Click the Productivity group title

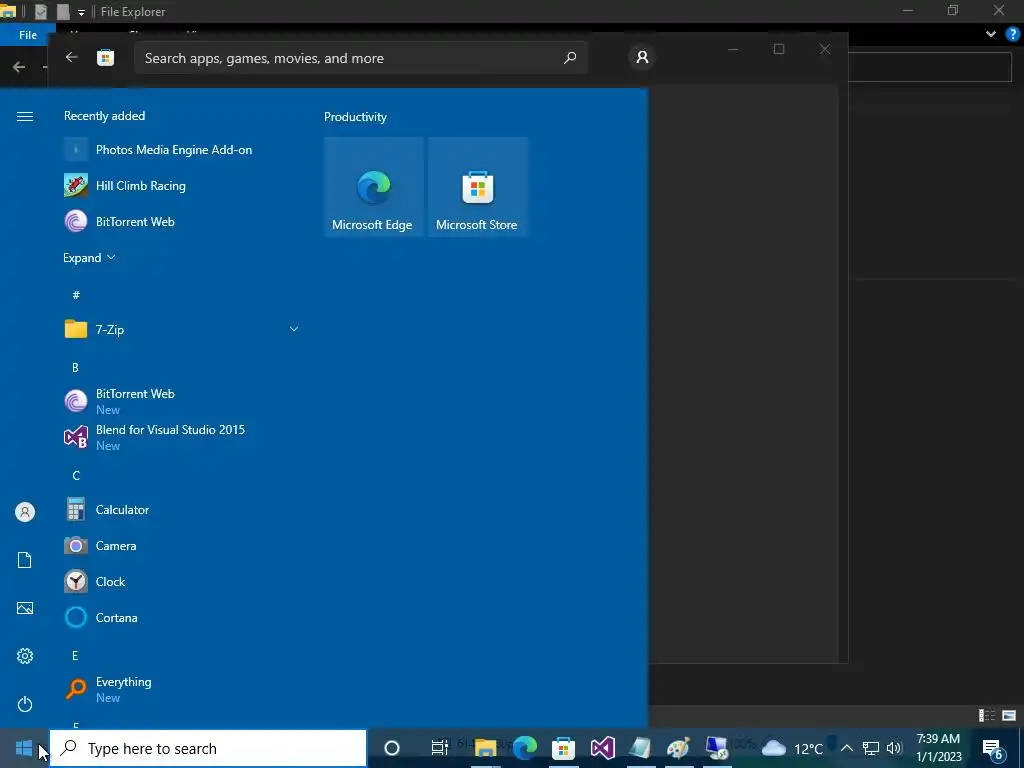pyautogui.click(x=355, y=117)
